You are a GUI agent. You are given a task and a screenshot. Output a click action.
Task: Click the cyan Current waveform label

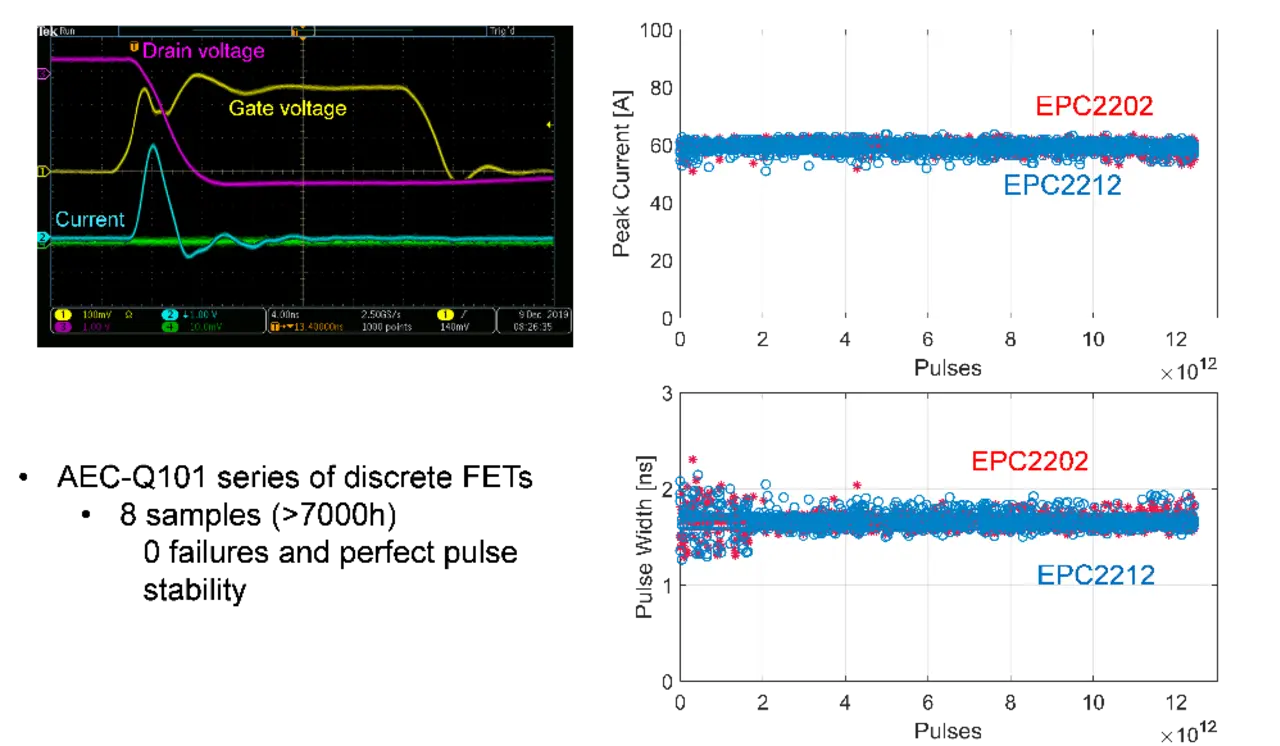pyautogui.click(x=90, y=219)
